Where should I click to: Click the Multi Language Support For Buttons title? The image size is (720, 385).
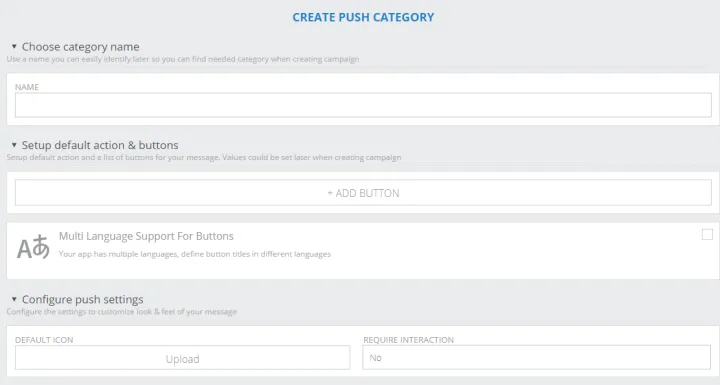146,236
